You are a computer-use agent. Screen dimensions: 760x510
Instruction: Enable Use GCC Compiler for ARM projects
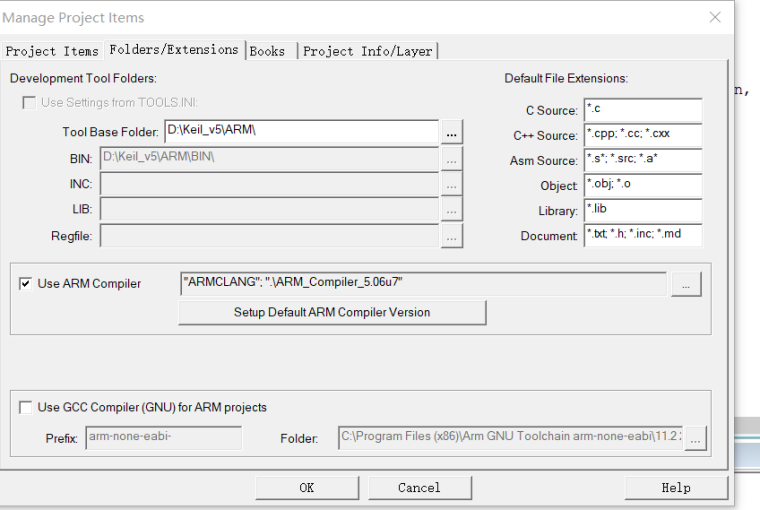click(26, 408)
